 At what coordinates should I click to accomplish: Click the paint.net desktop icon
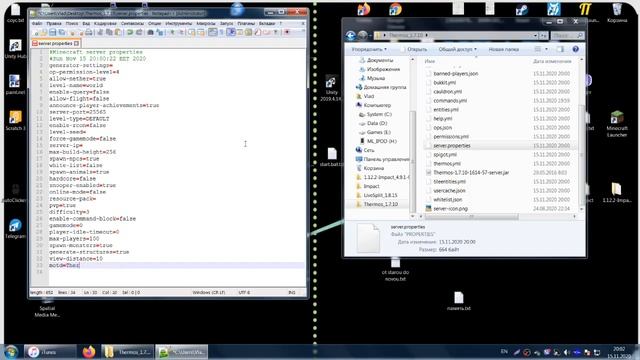[15, 85]
